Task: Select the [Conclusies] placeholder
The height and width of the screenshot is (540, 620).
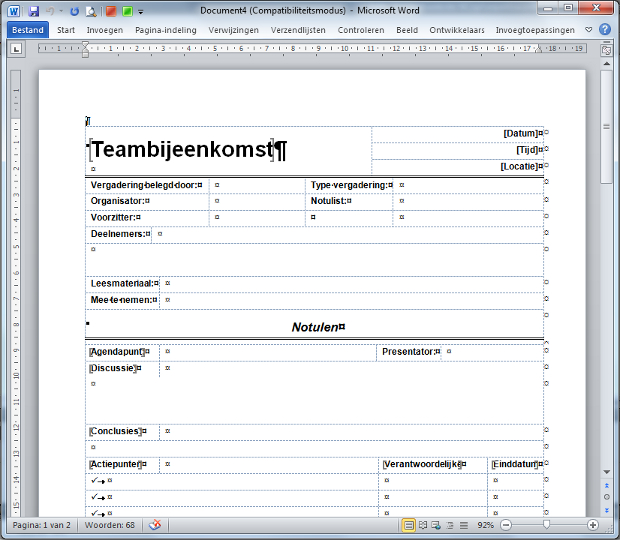Action: (115, 431)
